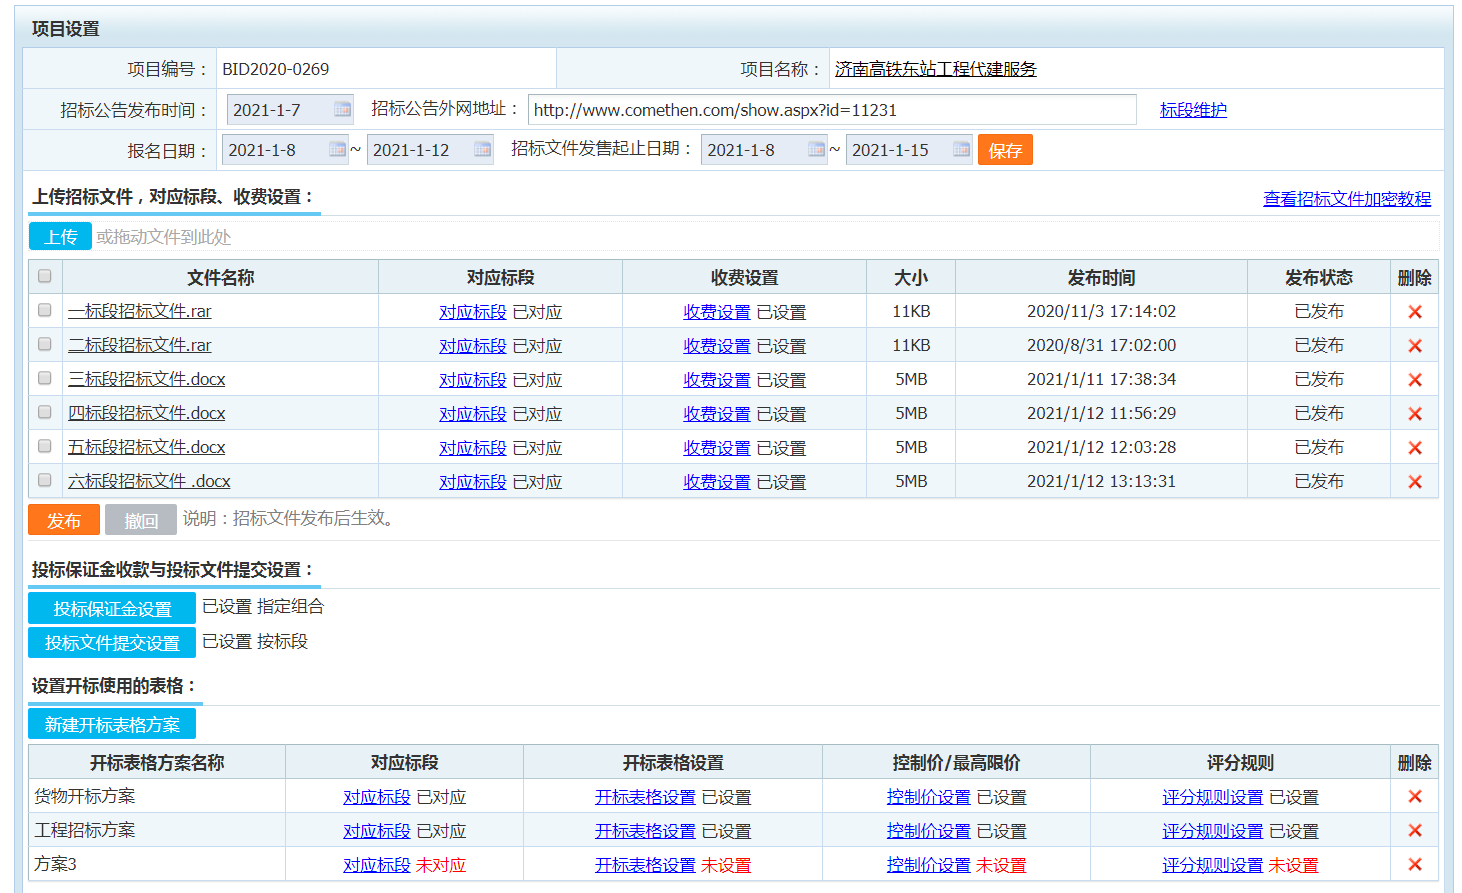Image resolution: width=1462 pixels, height=893 pixels.
Task: Focus the 招标公告外网地址 URL field
Action: coord(832,109)
